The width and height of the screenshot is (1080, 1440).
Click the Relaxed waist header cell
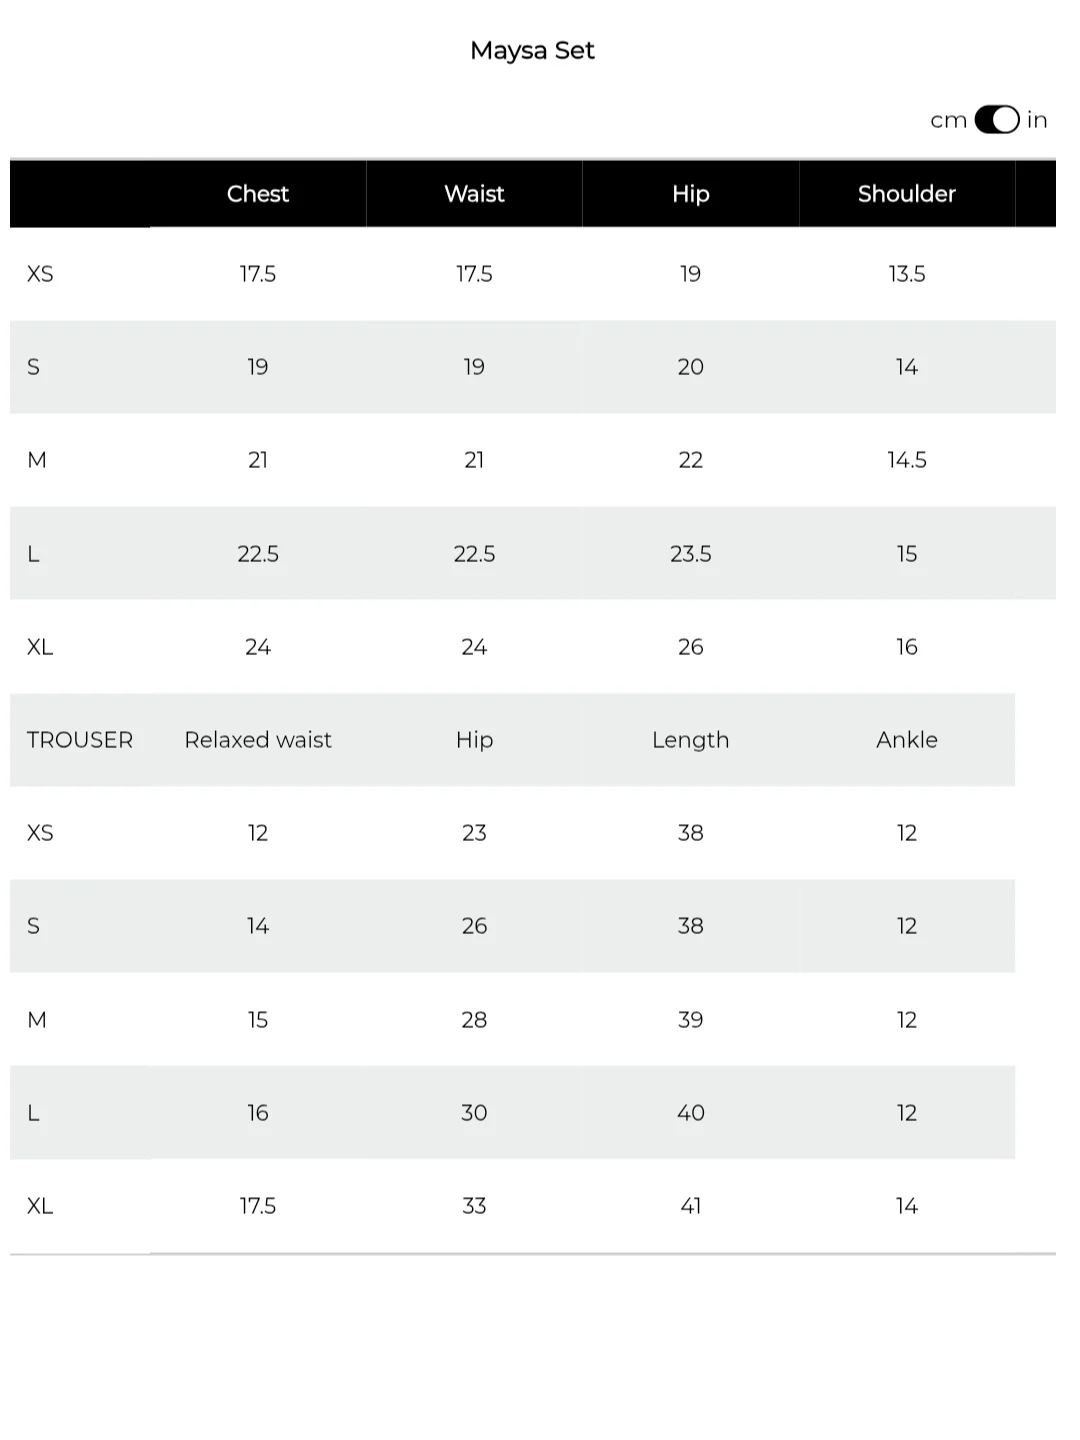tap(258, 740)
